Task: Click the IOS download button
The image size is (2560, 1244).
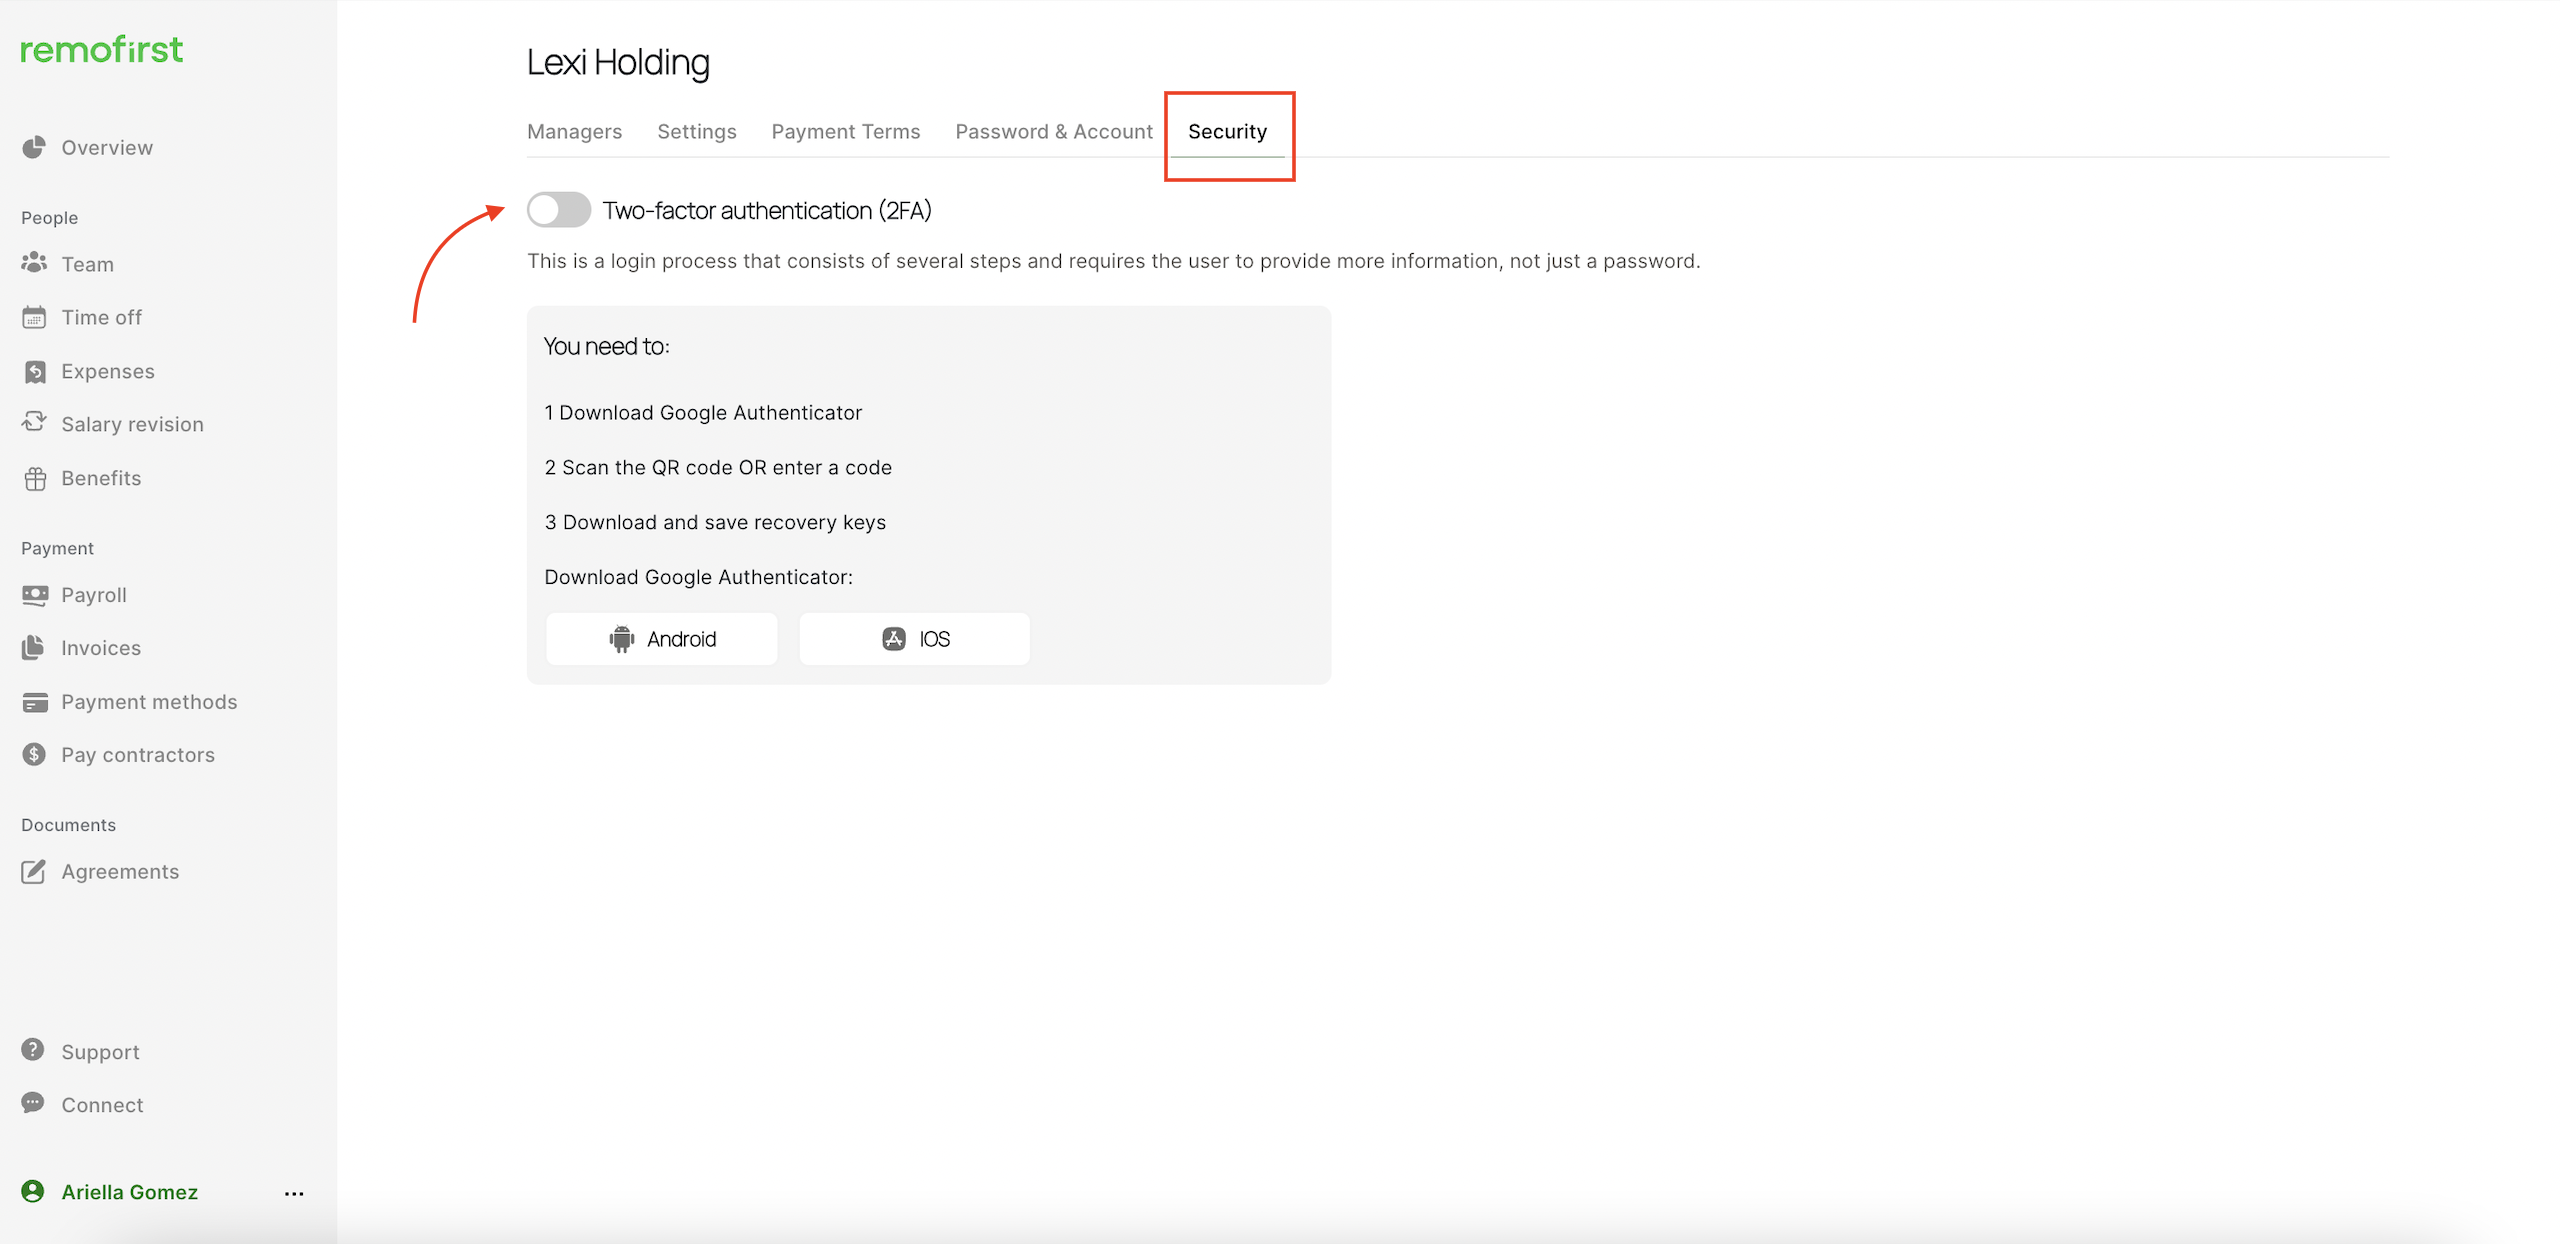Action: pyautogui.click(x=914, y=639)
